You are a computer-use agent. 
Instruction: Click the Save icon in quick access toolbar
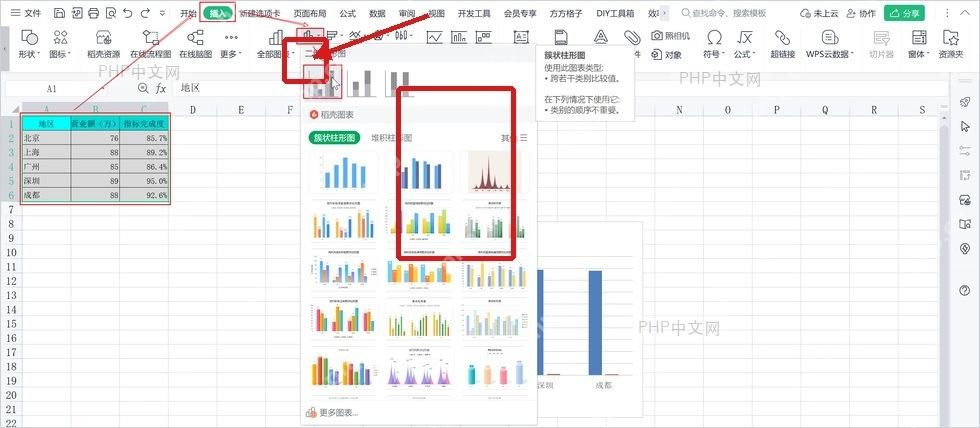click(59, 13)
